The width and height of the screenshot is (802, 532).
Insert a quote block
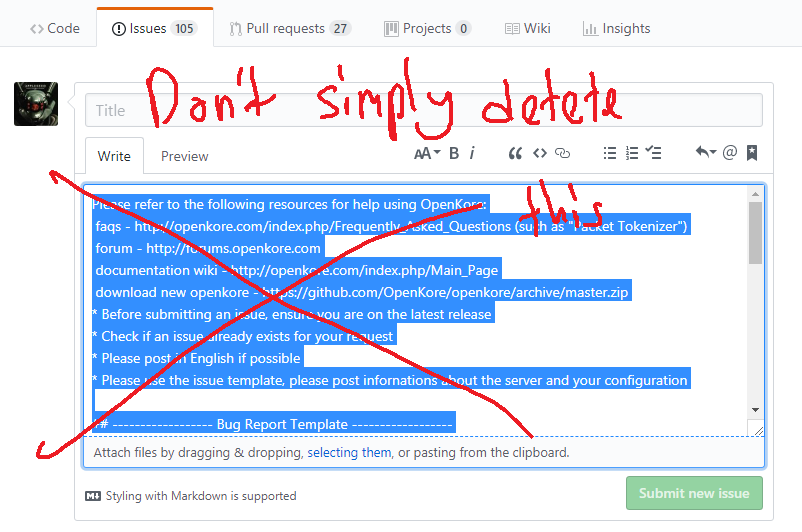click(x=515, y=153)
